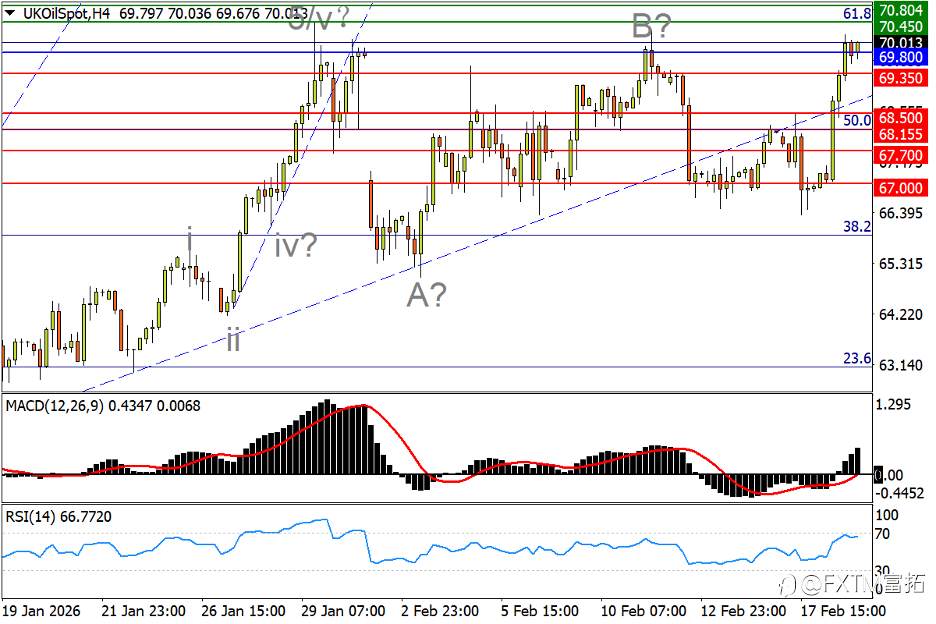Click the -0.4452 MACD scale value

point(900,493)
